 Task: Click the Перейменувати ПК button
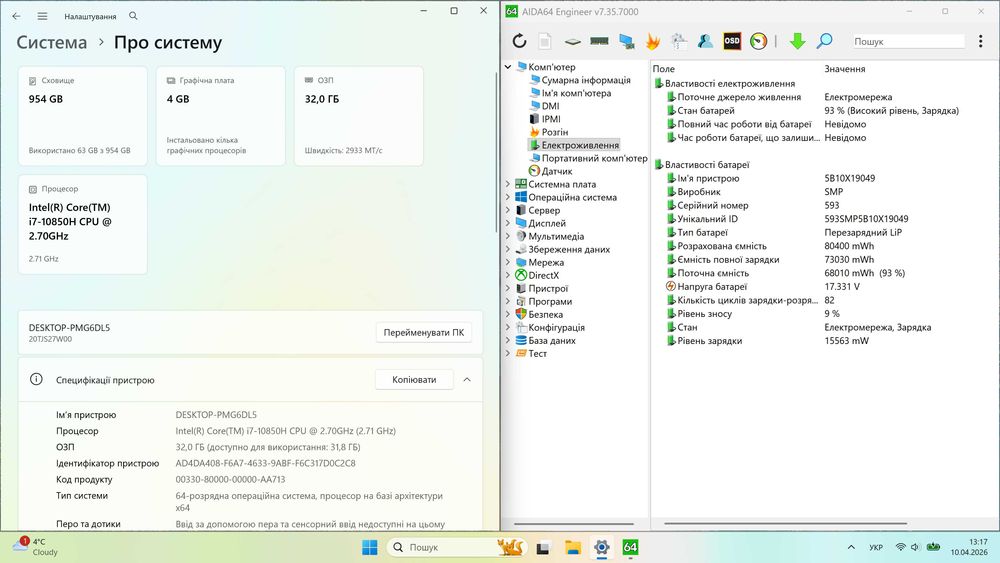(x=423, y=332)
